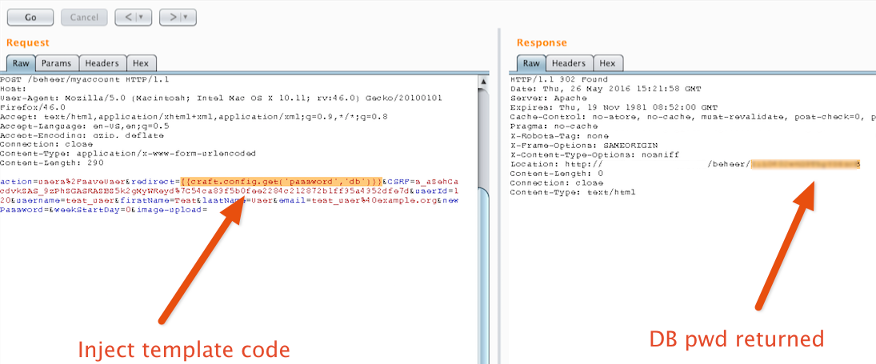Switch to the Request Raw tab
Viewport: 876px width, 364px height.
point(21,63)
